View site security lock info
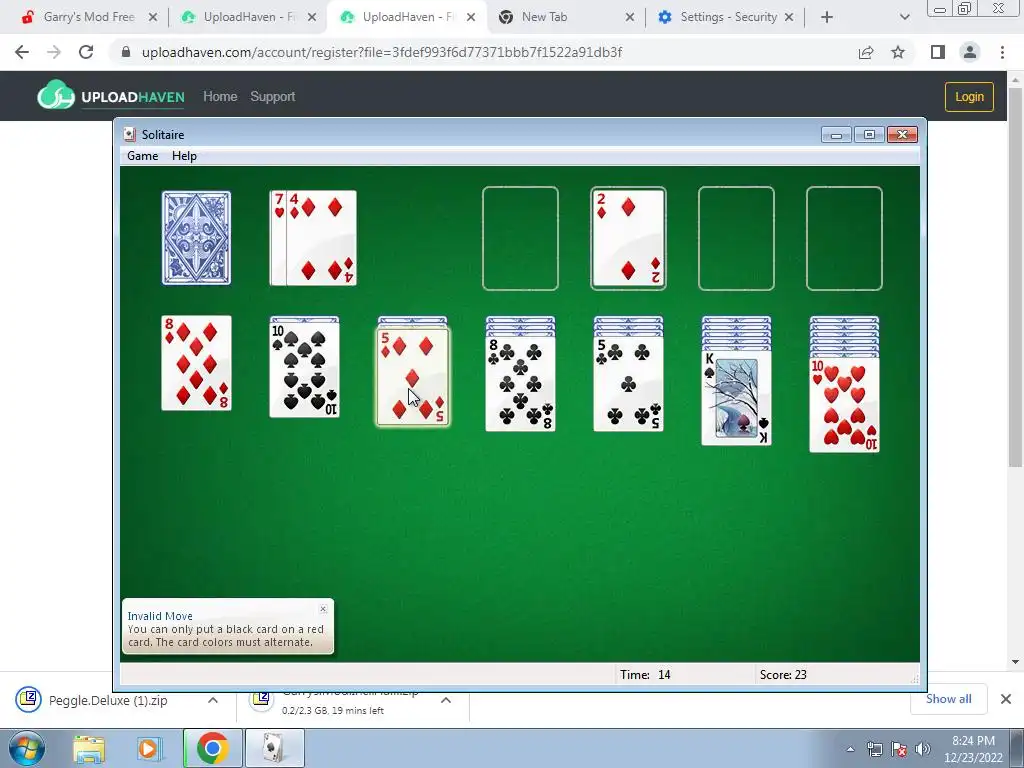The image size is (1024, 768). coord(126,52)
